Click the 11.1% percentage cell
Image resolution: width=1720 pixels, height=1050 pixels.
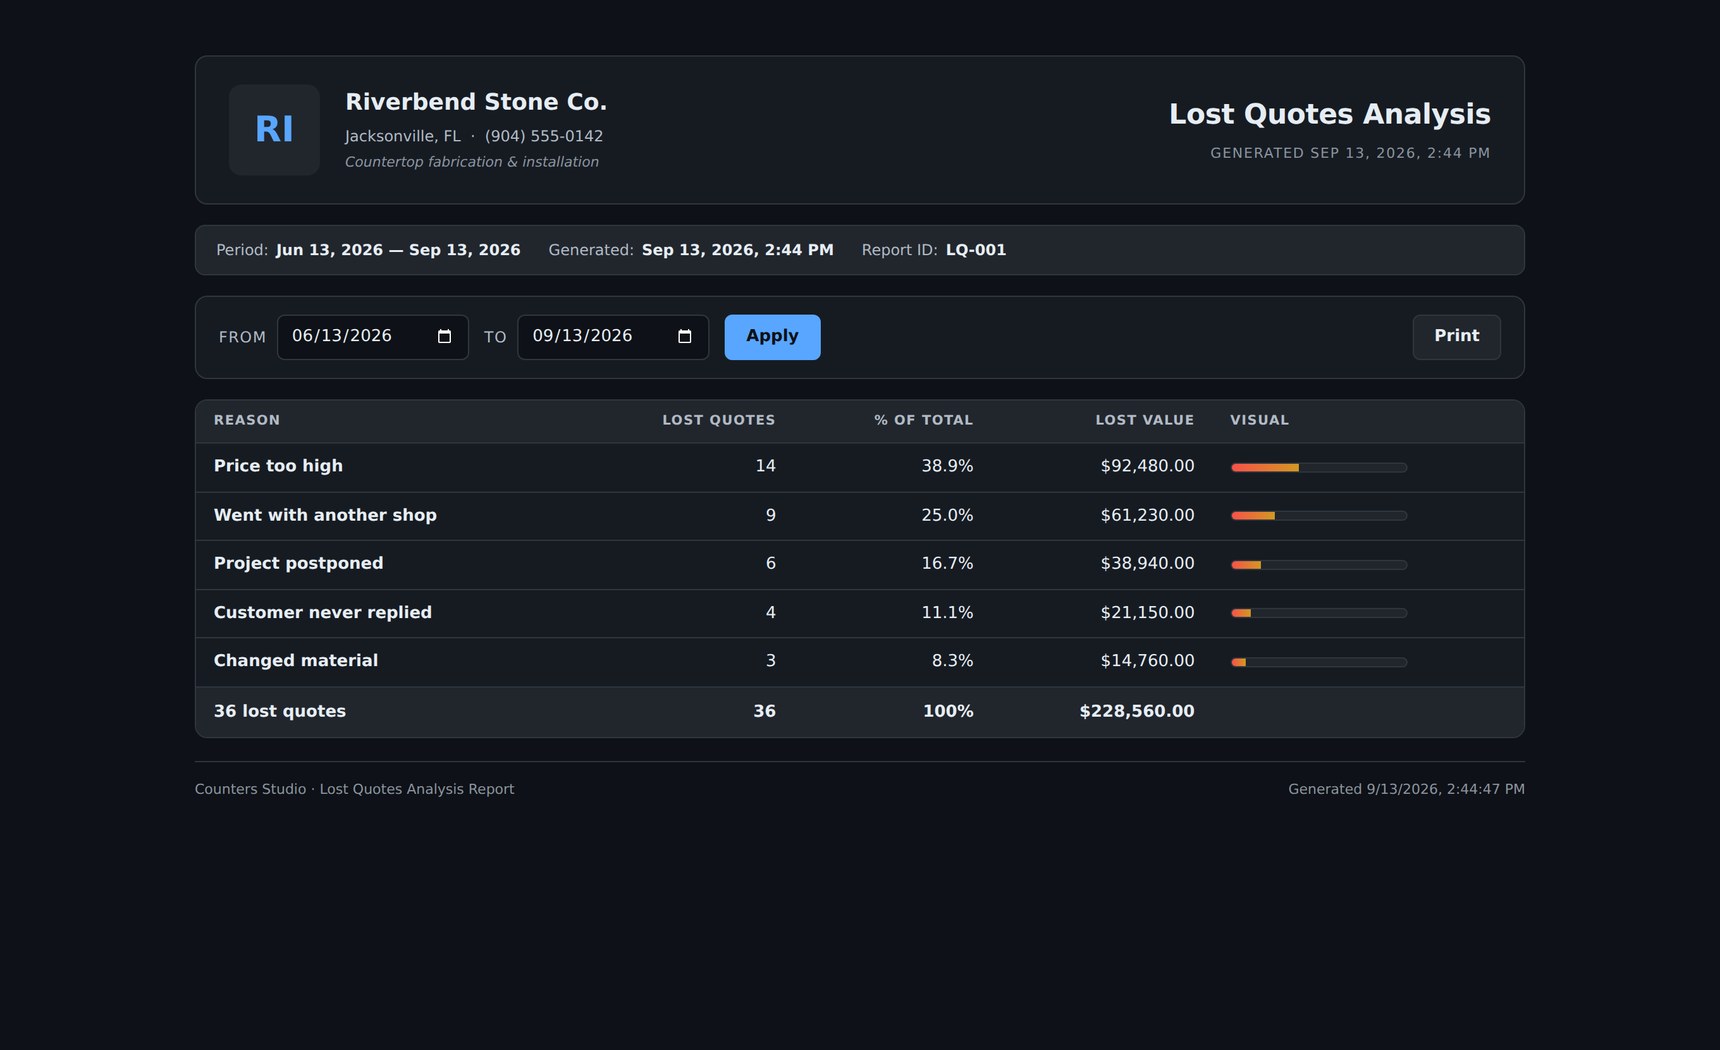[x=947, y=612]
